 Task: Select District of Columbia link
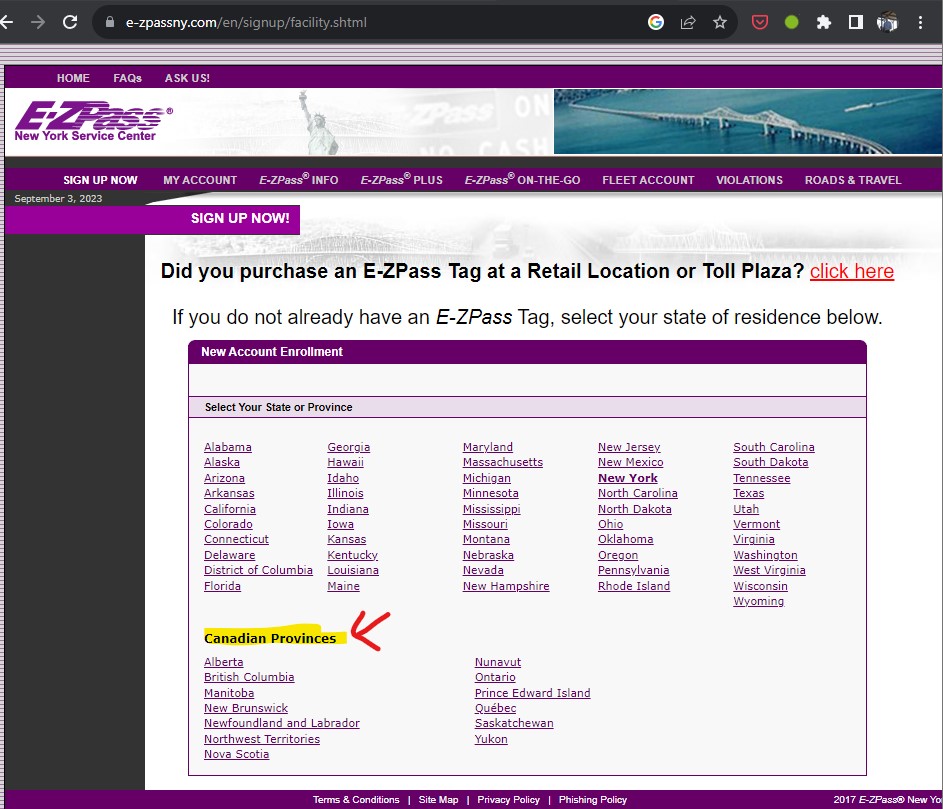(x=259, y=570)
